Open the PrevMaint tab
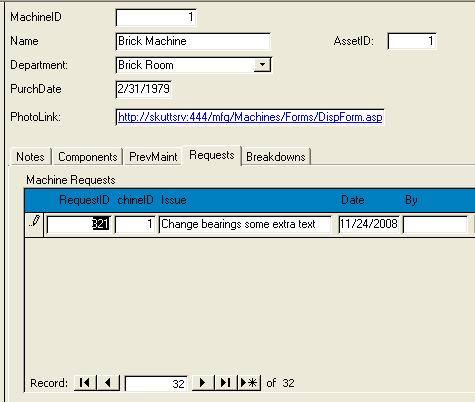Viewport: 475px width, 402px height. [153, 157]
